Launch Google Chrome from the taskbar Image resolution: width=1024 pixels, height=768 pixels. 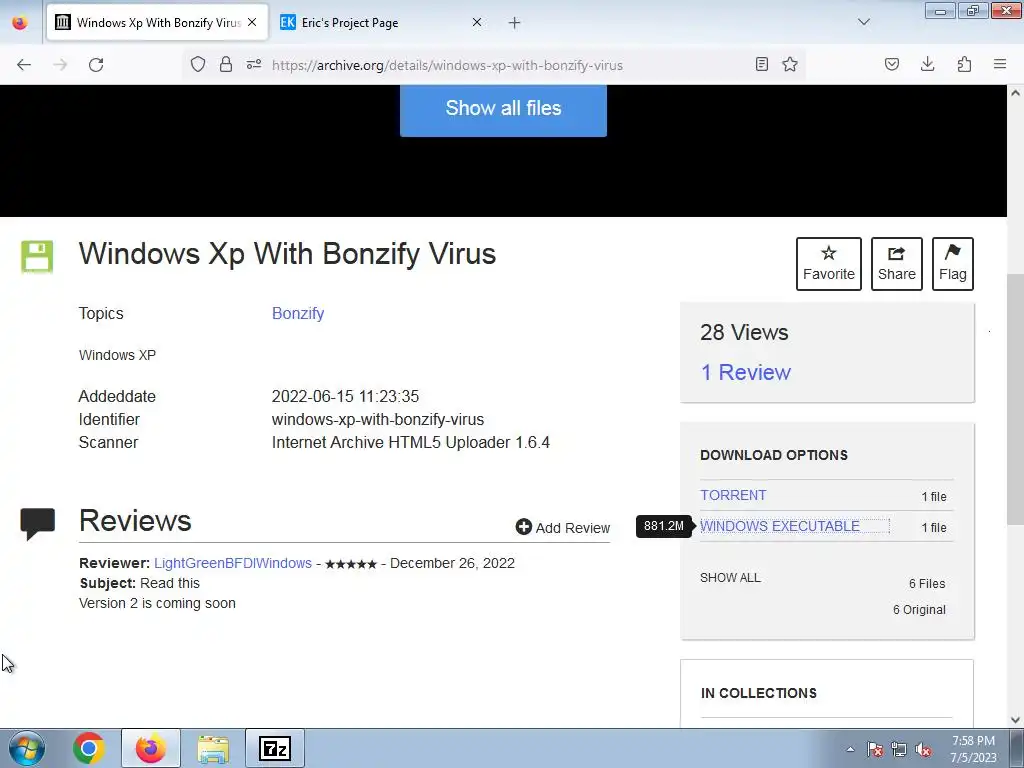click(x=89, y=748)
